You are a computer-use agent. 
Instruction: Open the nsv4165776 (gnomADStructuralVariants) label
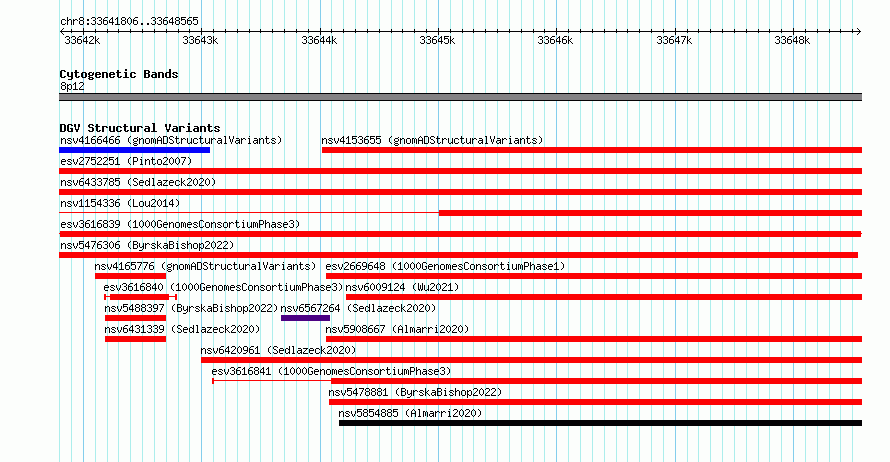tap(205, 266)
